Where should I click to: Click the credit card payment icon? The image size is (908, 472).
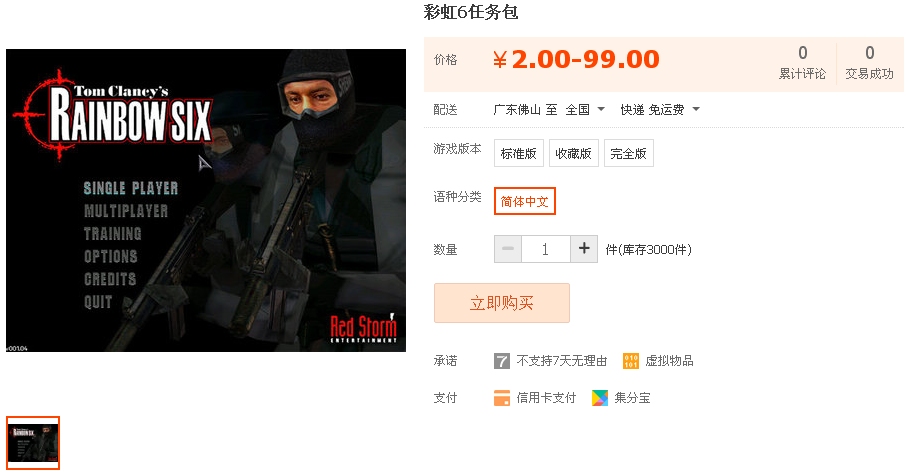tap(501, 398)
